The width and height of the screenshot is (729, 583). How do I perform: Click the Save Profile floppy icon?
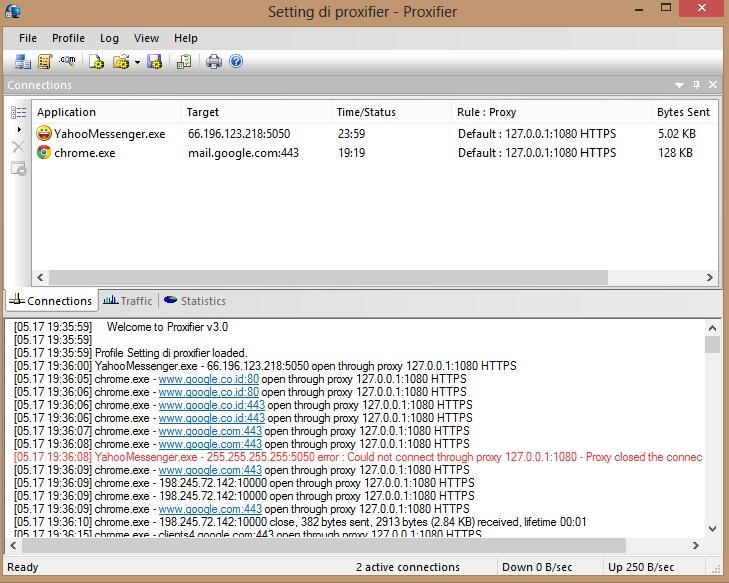[x=154, y=62]
